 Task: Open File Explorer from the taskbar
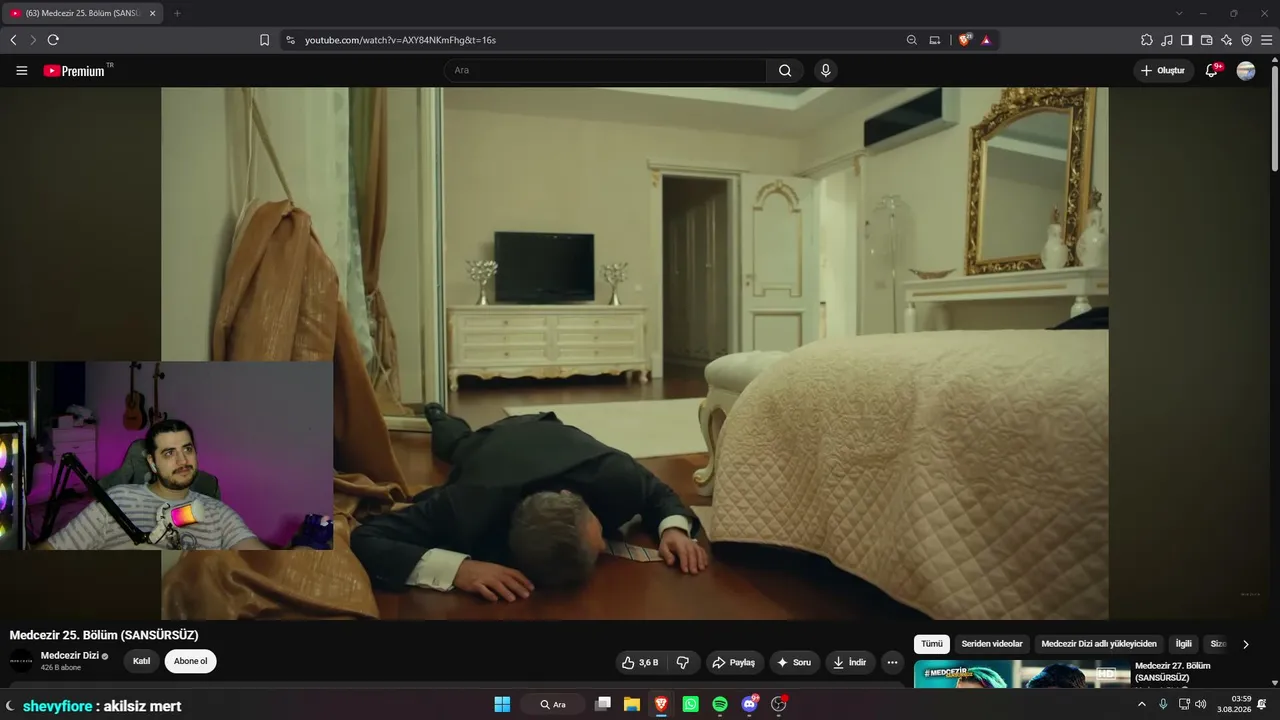point(632,704)
